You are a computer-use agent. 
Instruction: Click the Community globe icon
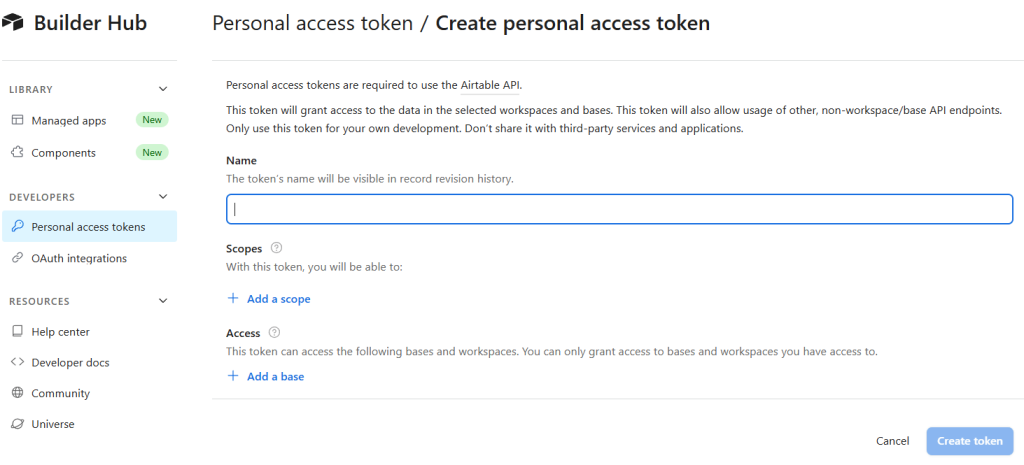tap(18, 393)
